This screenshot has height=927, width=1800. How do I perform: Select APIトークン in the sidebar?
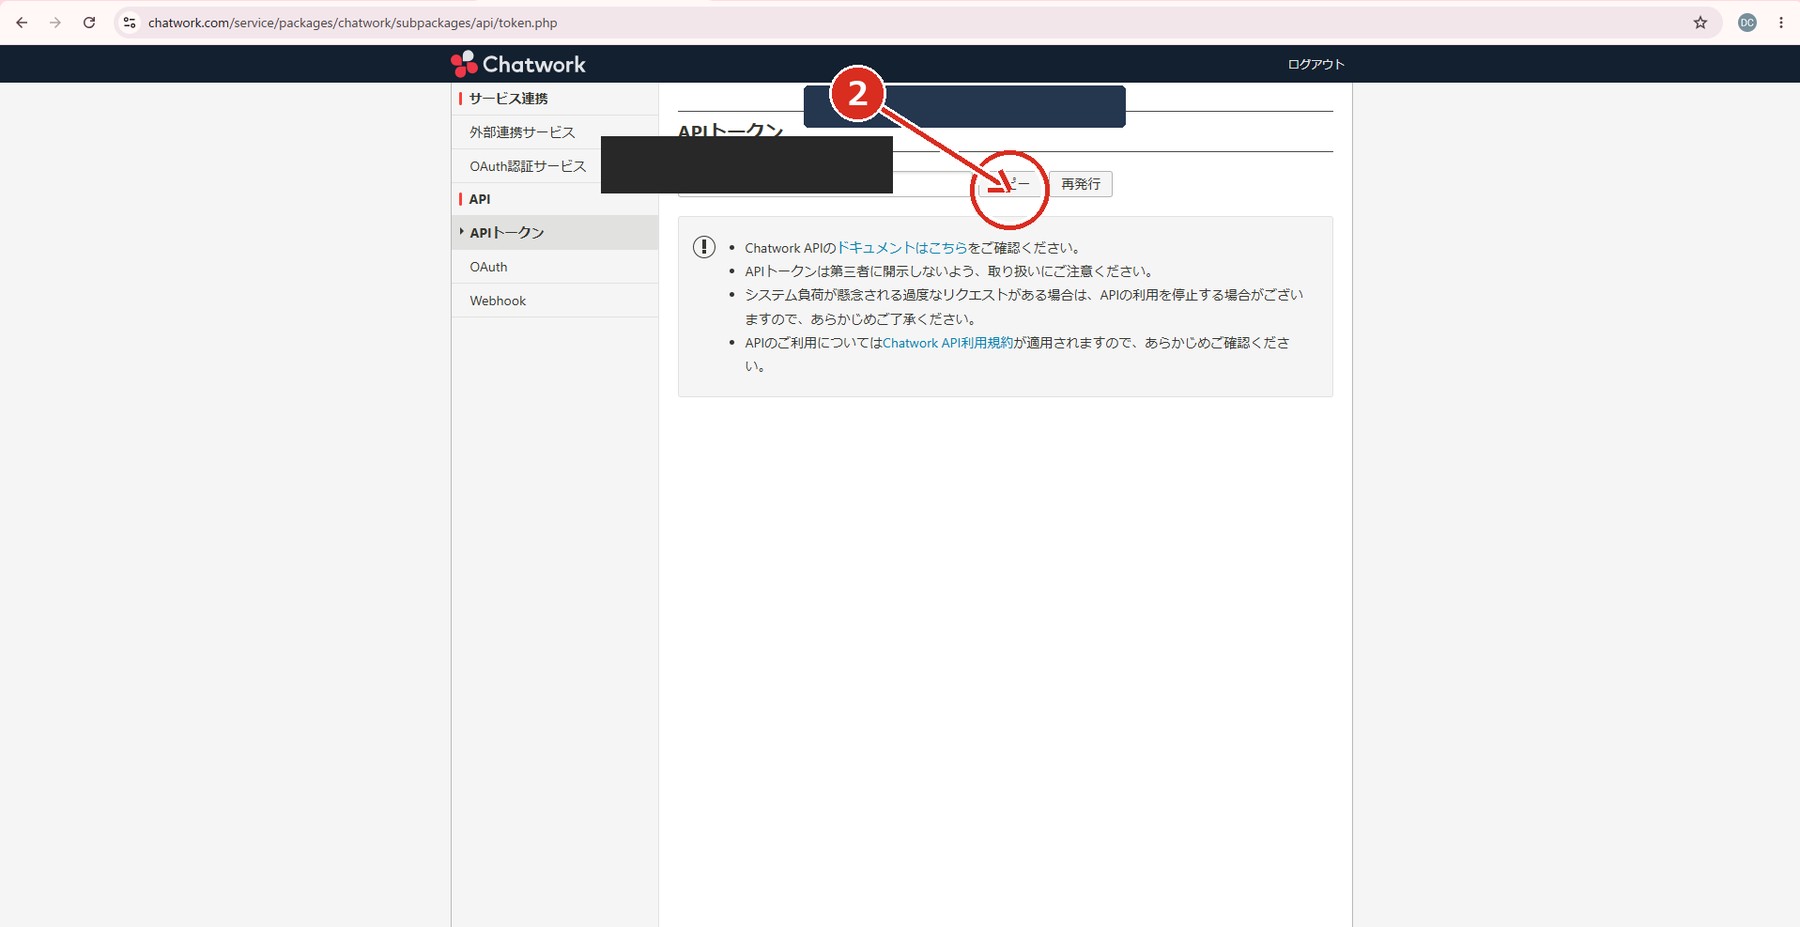554,232
